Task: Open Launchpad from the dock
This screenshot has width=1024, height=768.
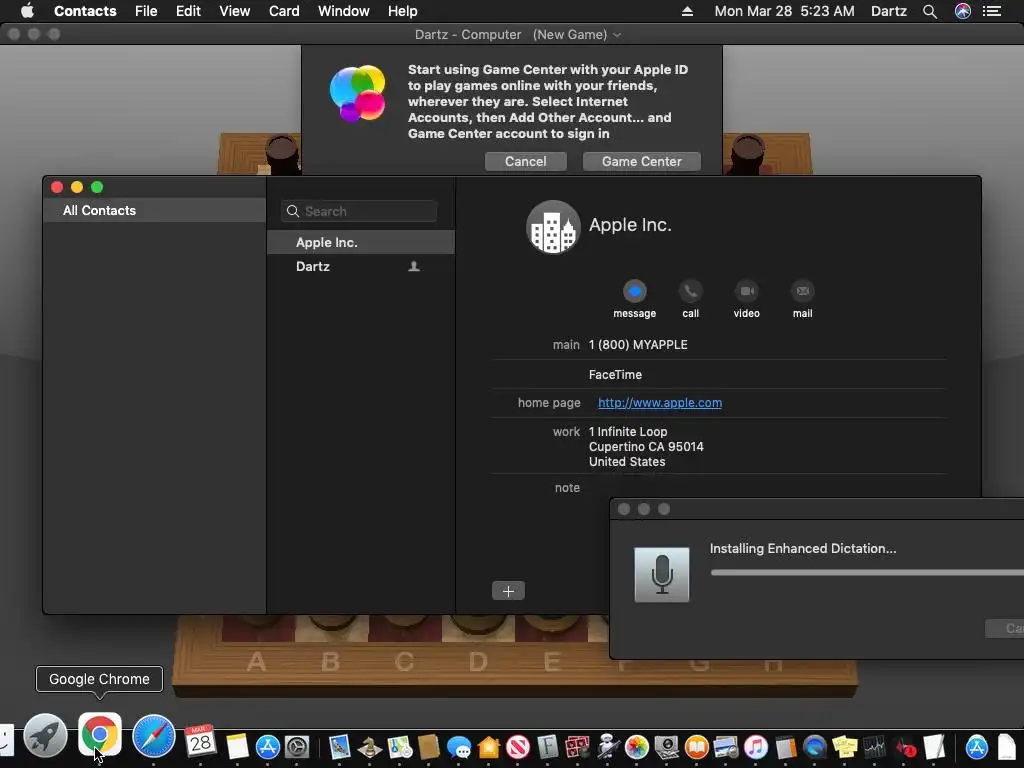Action: [x=45, y=735]
